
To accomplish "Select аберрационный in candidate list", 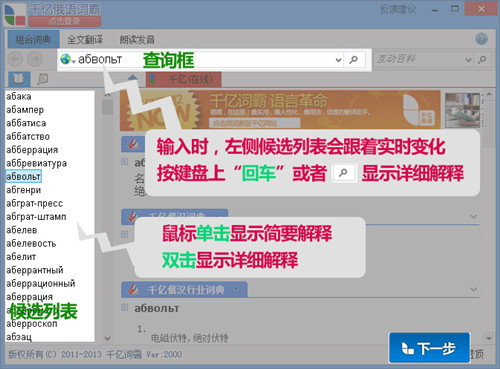I will coord(41,283).
